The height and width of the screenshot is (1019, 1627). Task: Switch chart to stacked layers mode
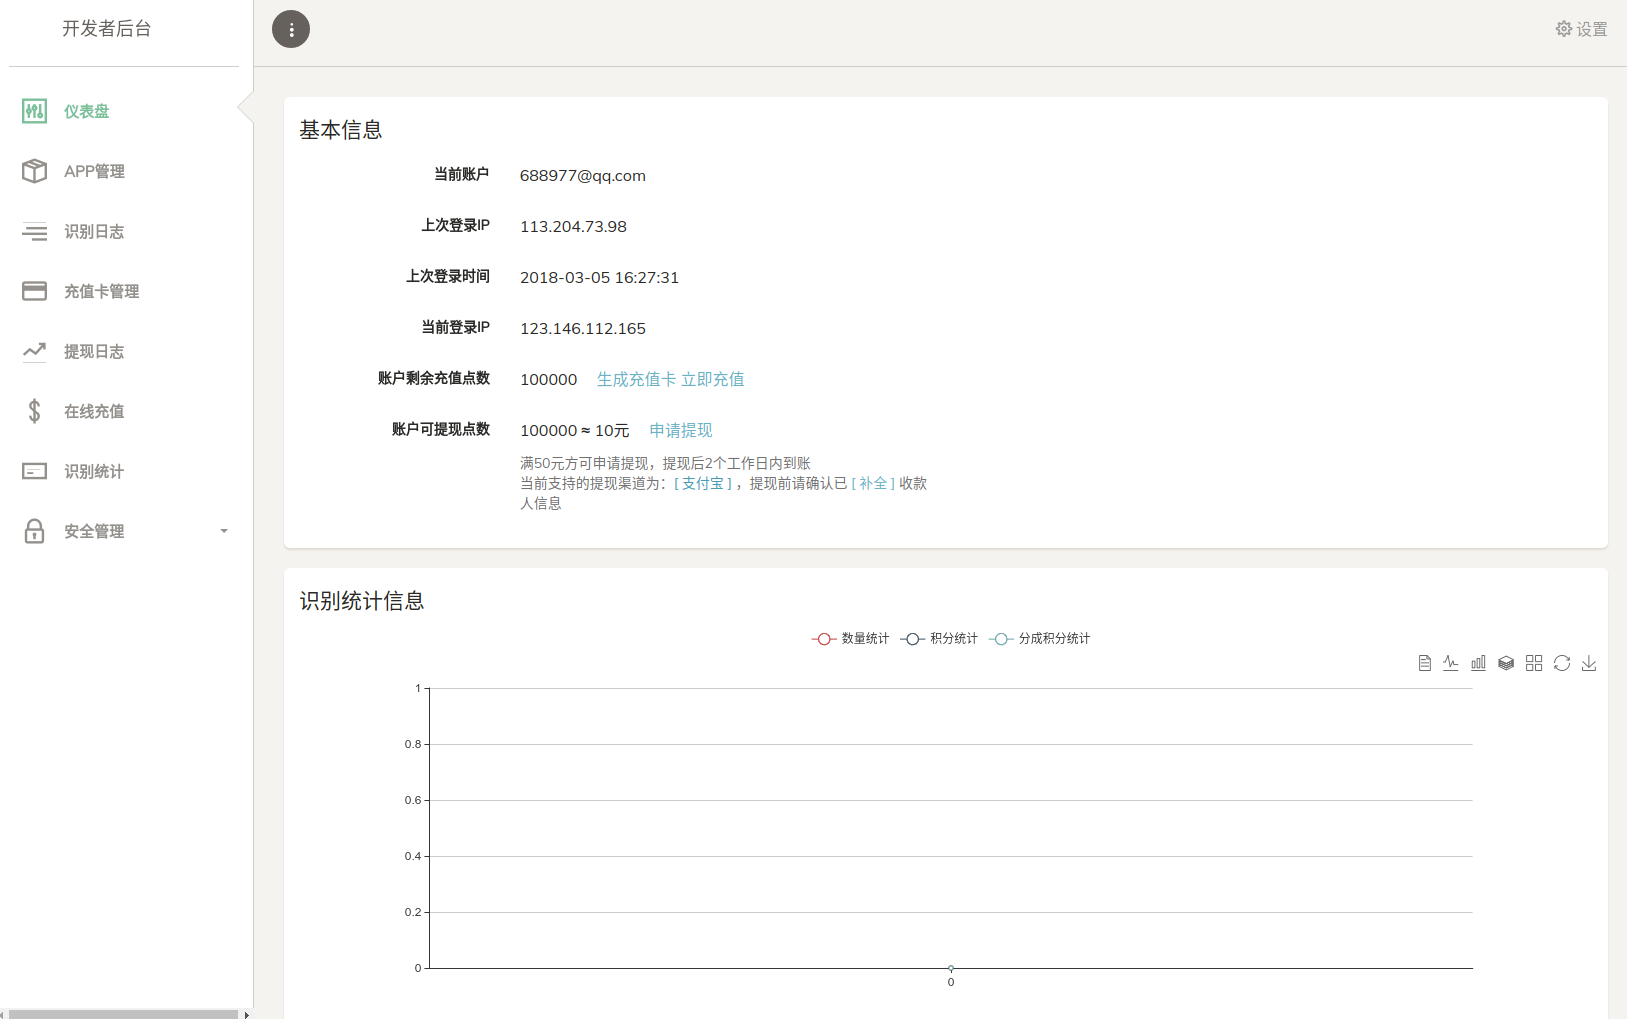coord(1506,663)
